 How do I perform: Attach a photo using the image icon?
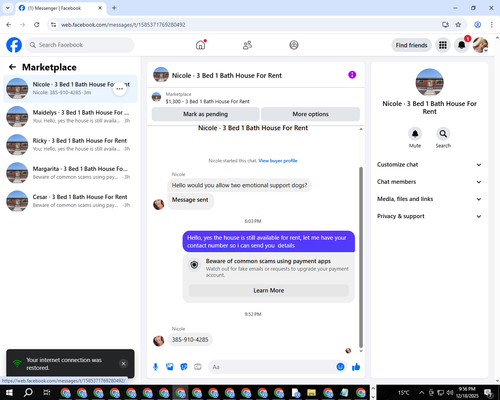pos(170,367)
